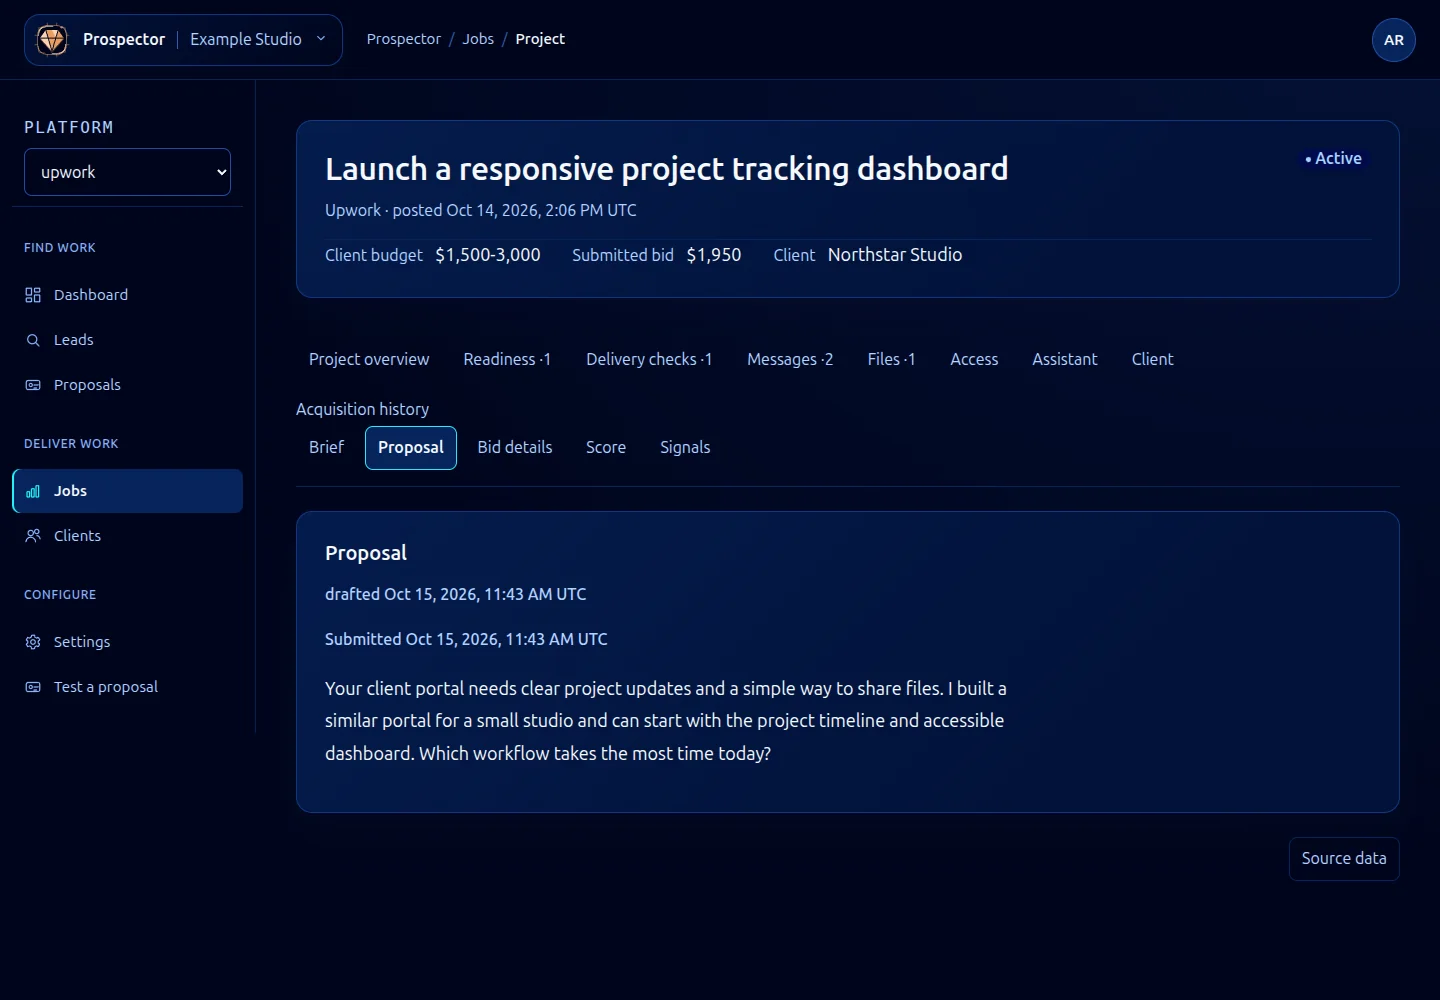Image resolution: width=1440 pixels, height=1000 pixels.
Task: Click the submitted bid value $1,950
Action: [714, 255]
